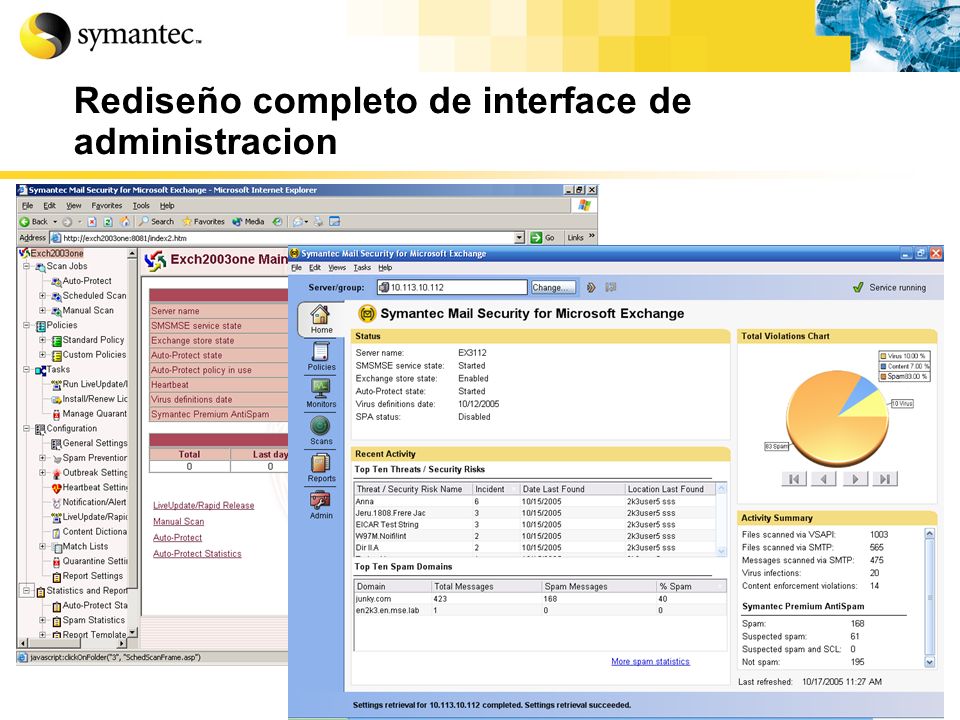Open the Monitors sidebar icon
Viewport: 960px width, 720px height.
[x=321, y=394]
